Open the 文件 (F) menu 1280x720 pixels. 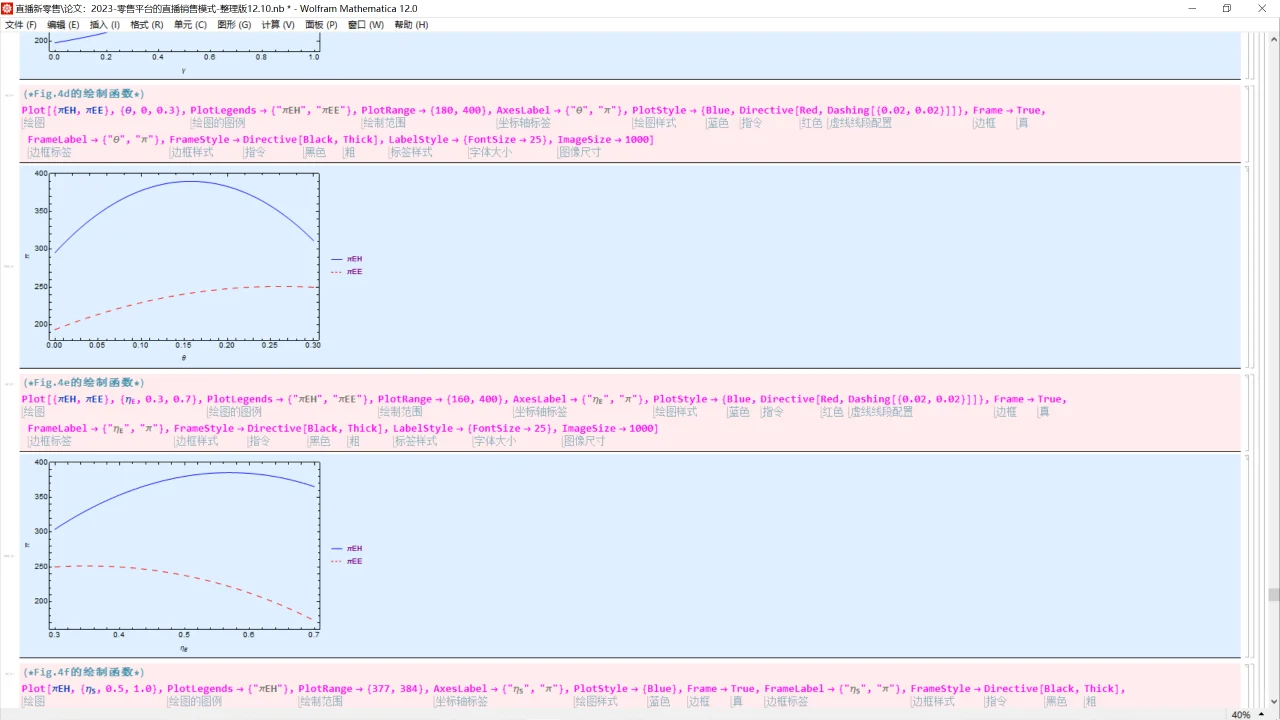(x=21, y=25)
